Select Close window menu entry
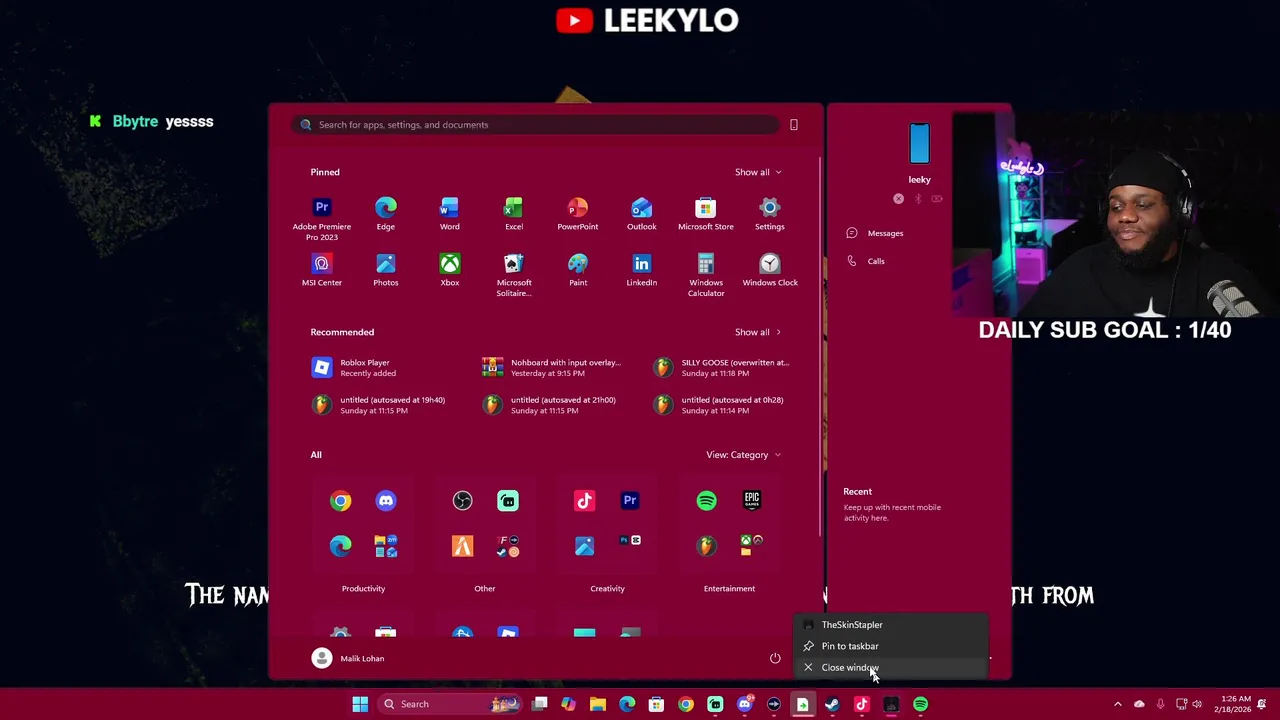This screenshot has width=1280, height=720. (890, 667)
